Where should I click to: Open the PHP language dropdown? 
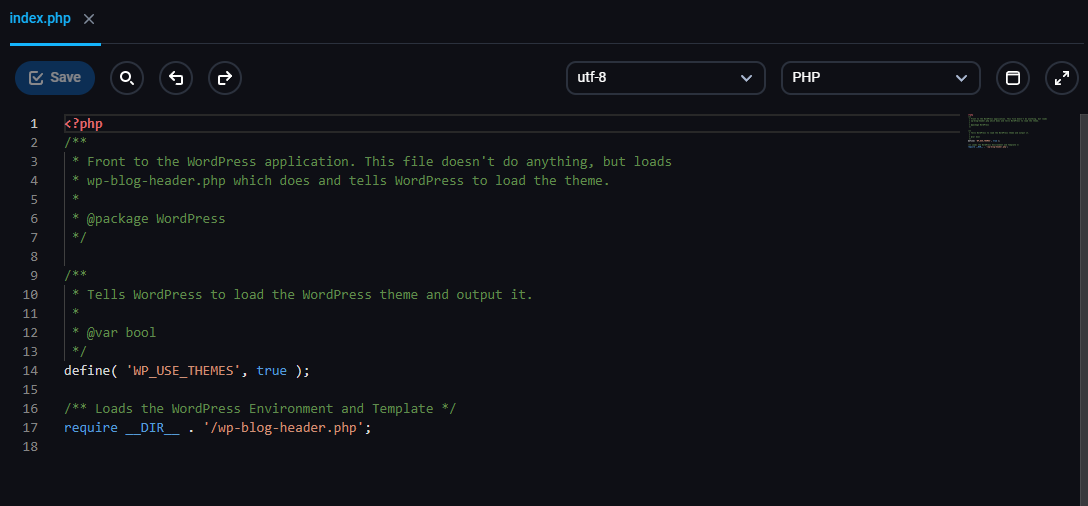pyautogui.click(x=881, y=78)
